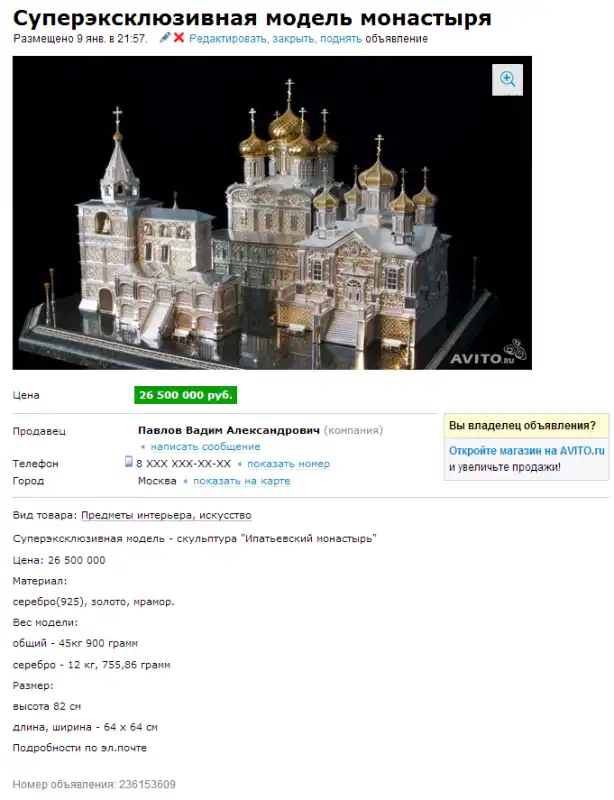This screenshot has width=614, height=800.
Task: Click the magnifier zoom icon on photo
Action: coord(507,80)
